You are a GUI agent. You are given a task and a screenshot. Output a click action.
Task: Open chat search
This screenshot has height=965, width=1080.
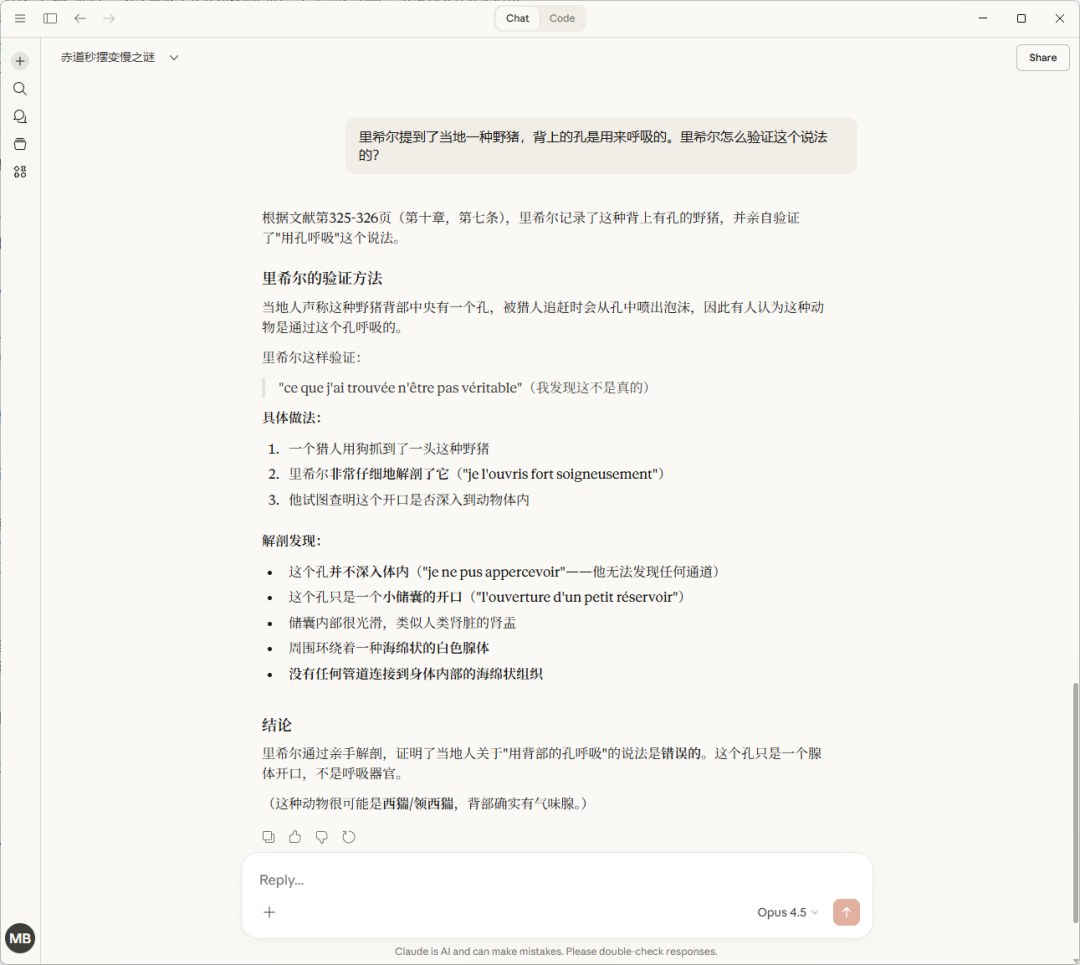pyautogui.click(x=20, y=89)
